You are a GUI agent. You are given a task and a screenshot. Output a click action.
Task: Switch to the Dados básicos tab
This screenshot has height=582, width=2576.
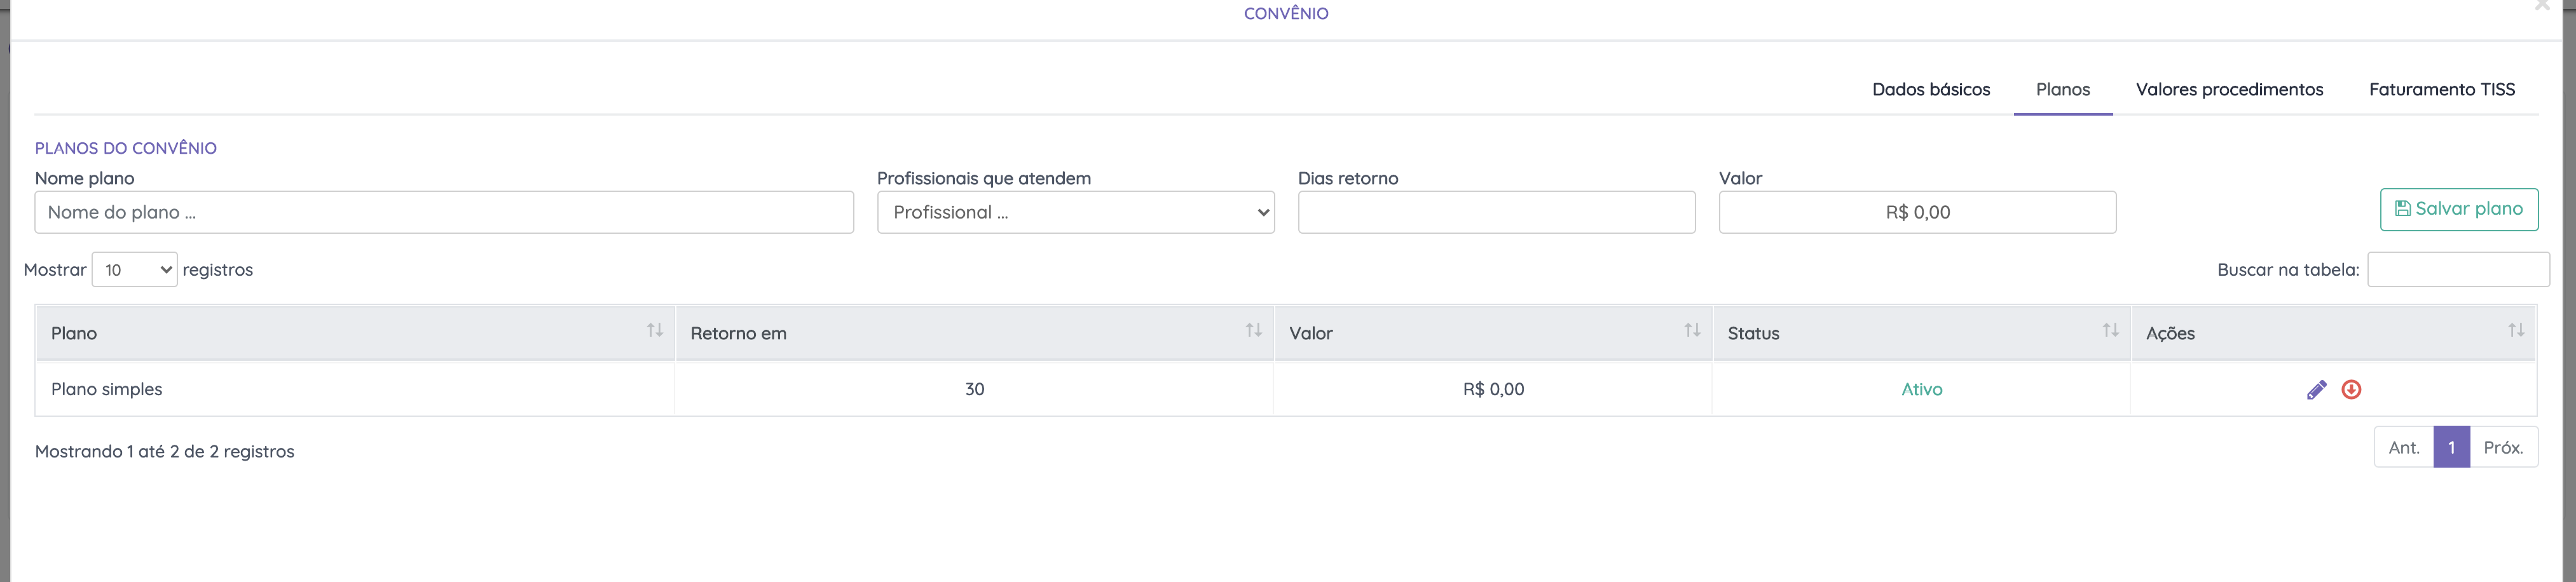(1931, 90)
